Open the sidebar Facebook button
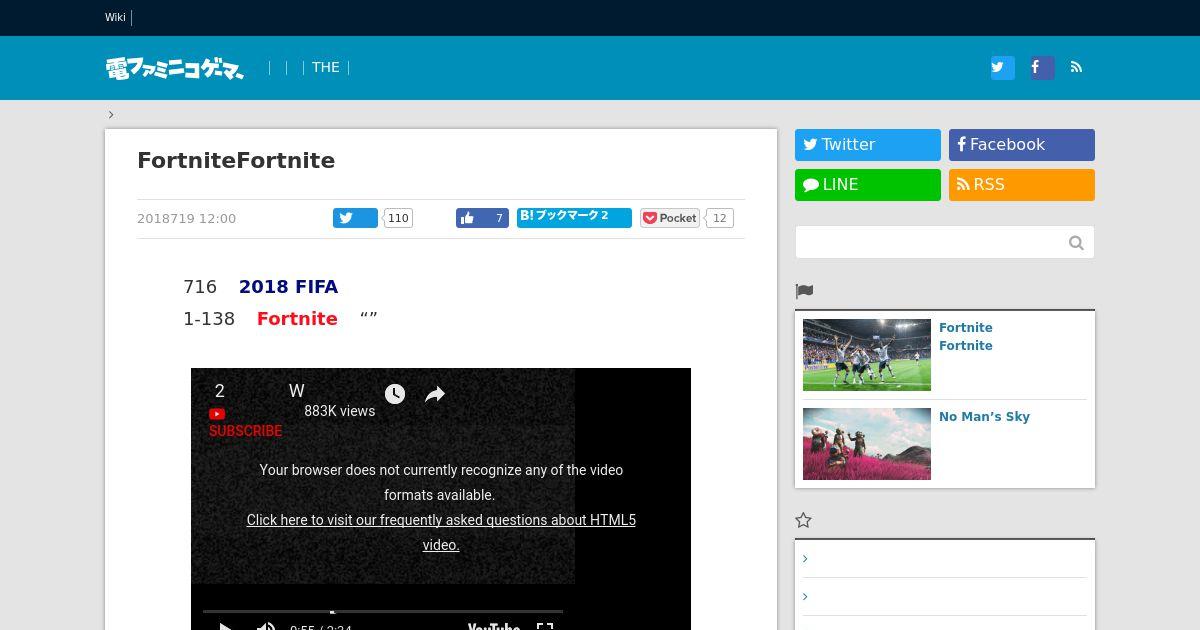Screen dimensions: 1200x630 1022,145
